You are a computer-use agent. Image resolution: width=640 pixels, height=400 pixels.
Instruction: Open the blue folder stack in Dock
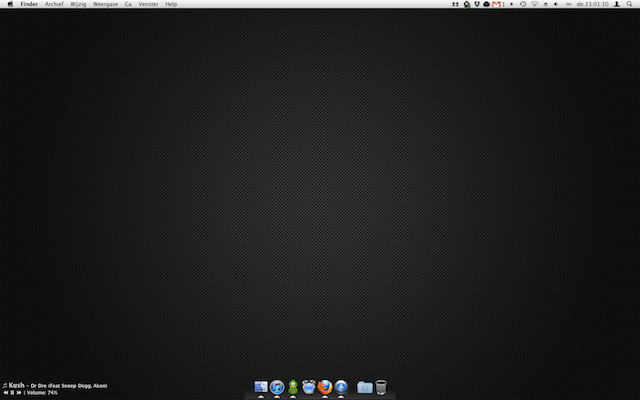(364, 387)
